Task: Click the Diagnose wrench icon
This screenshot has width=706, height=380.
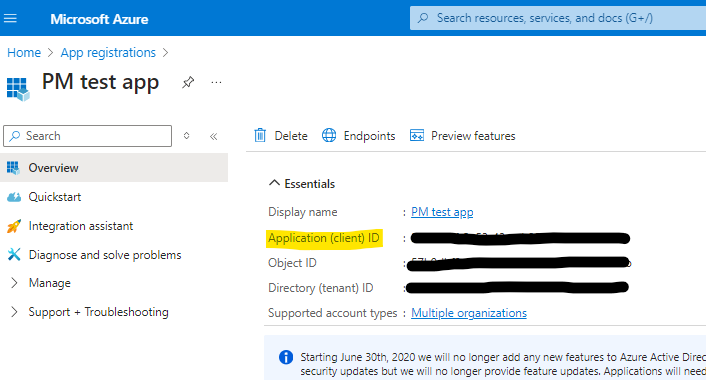Action: (14, 255)
